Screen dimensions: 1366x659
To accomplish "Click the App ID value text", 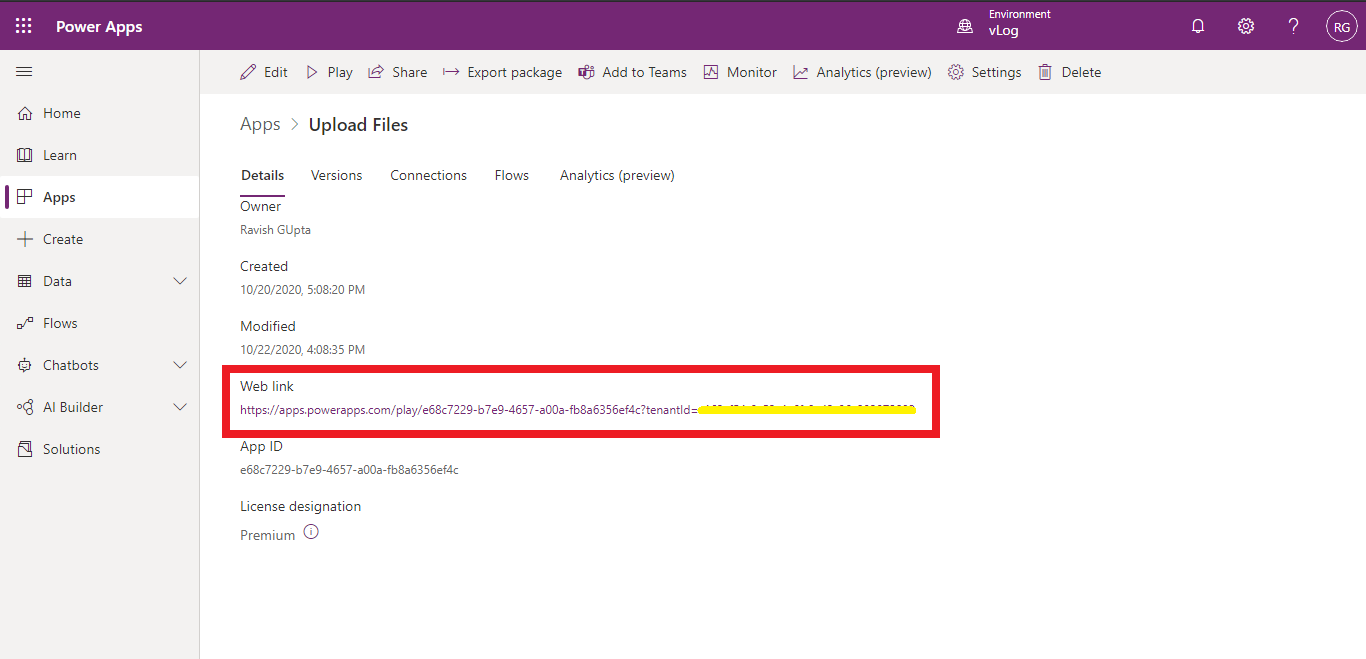I will (x=349, y=470).
